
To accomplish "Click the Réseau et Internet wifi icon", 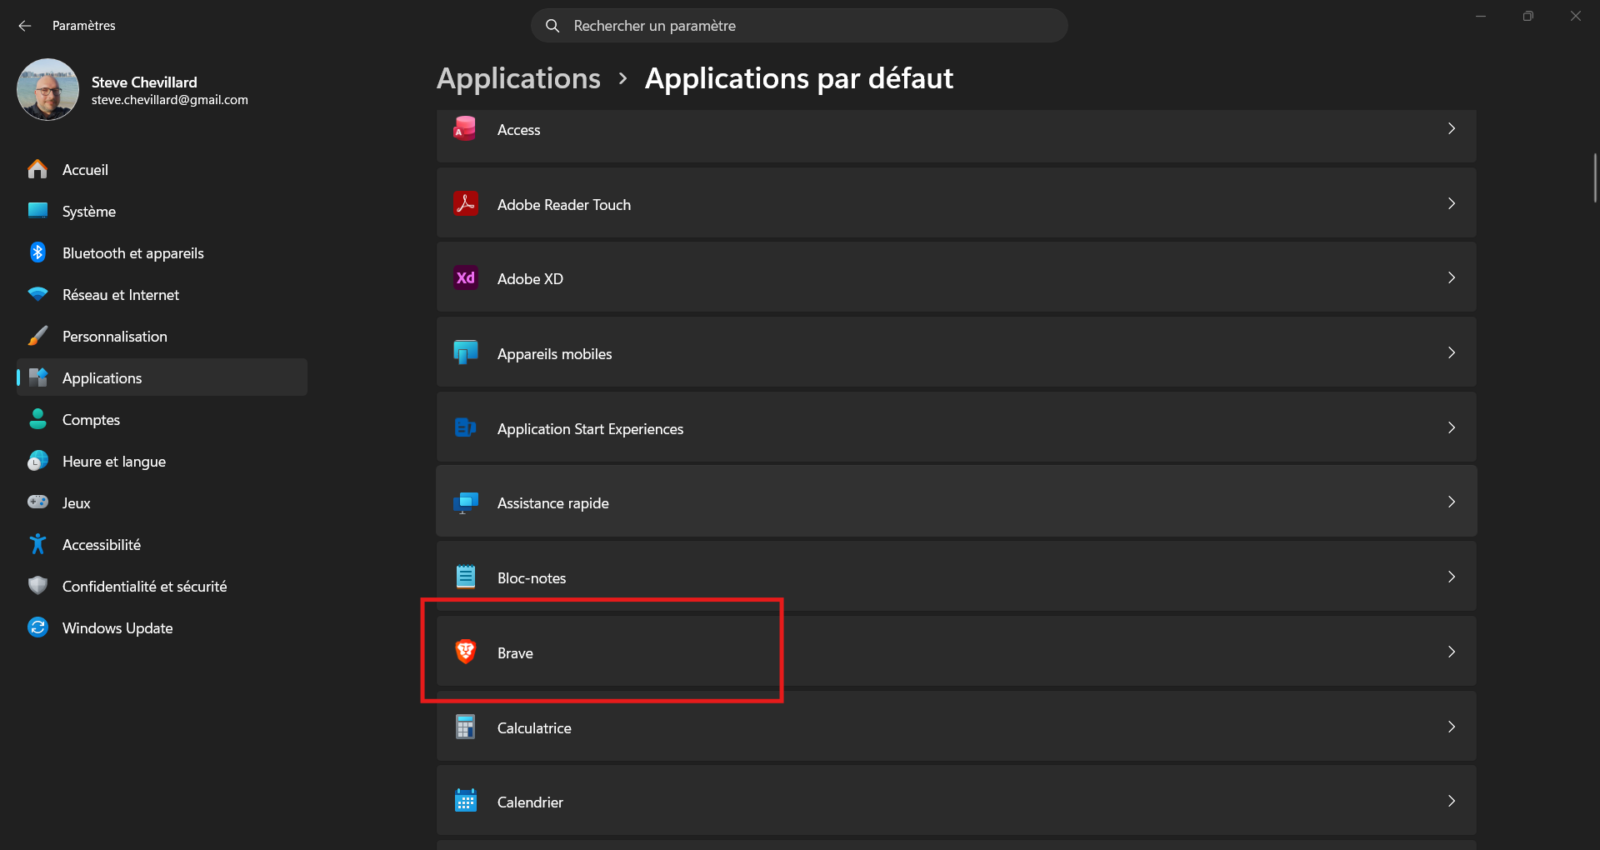I will click(x=38, y=294).
